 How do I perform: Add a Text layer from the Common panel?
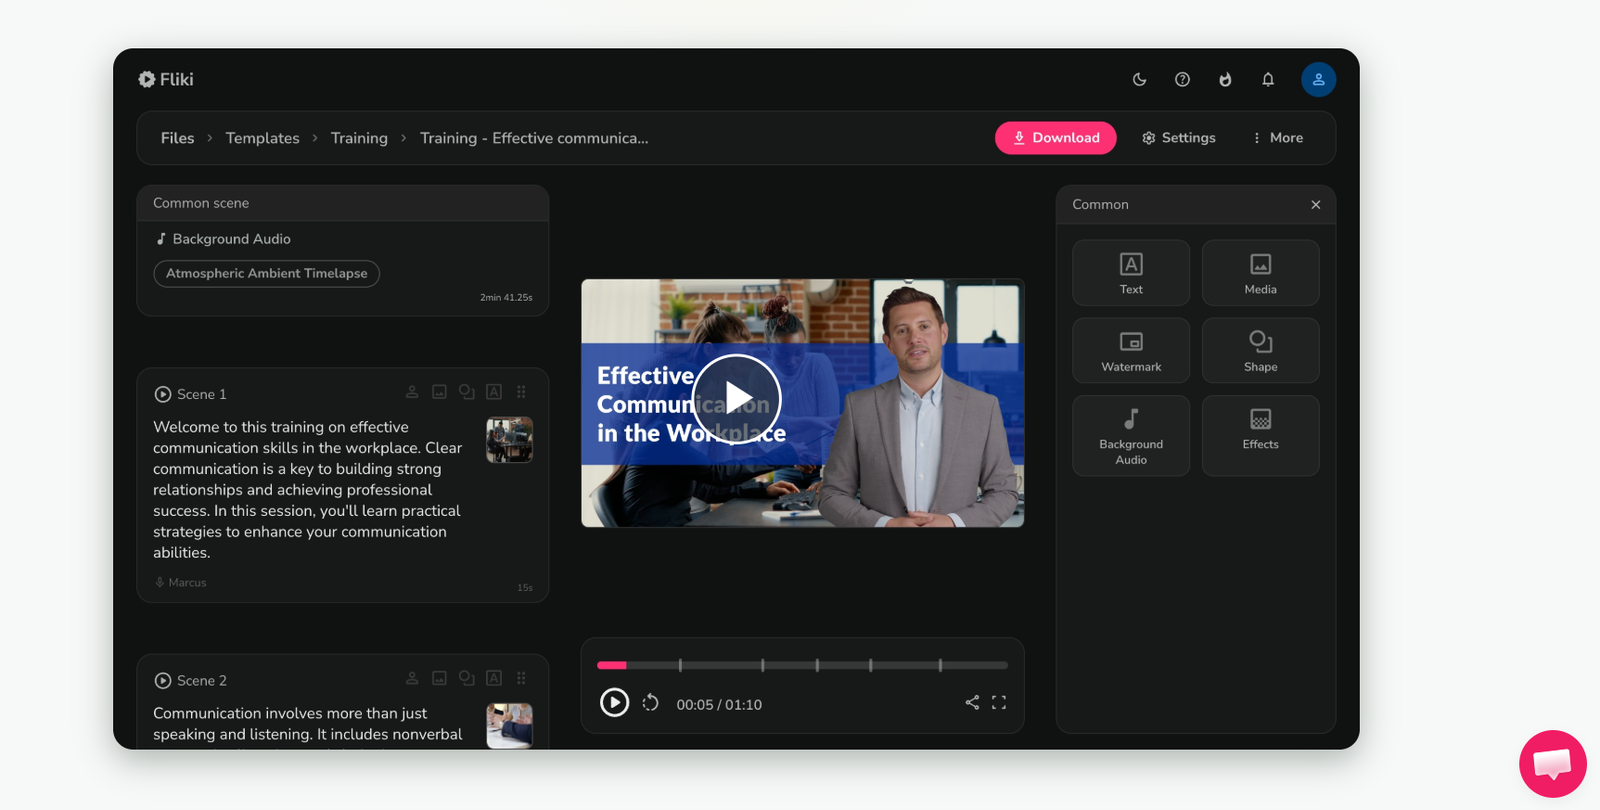[x=1131, y=273]
